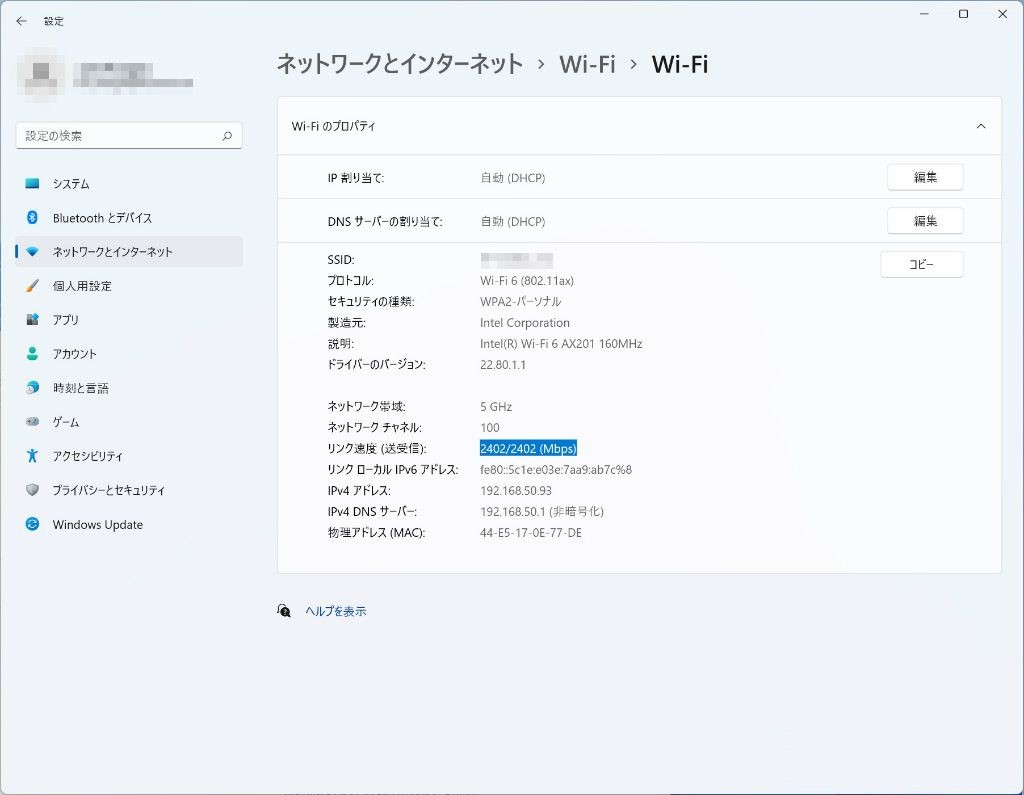1024x795 pixels.
Task: Edit DNS サーバーの割り当て setting
Action: point(924,221)
